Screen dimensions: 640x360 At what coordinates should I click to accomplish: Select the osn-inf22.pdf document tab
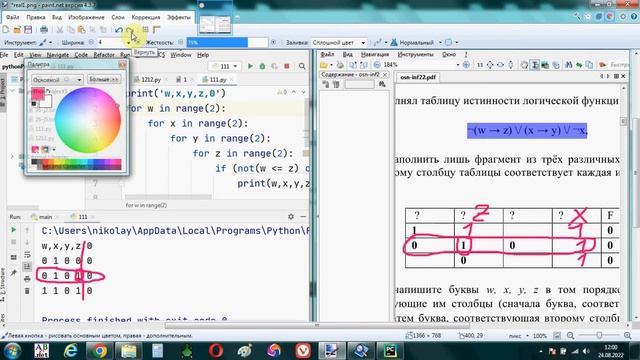pyautogui.click(x=418, y=77)
